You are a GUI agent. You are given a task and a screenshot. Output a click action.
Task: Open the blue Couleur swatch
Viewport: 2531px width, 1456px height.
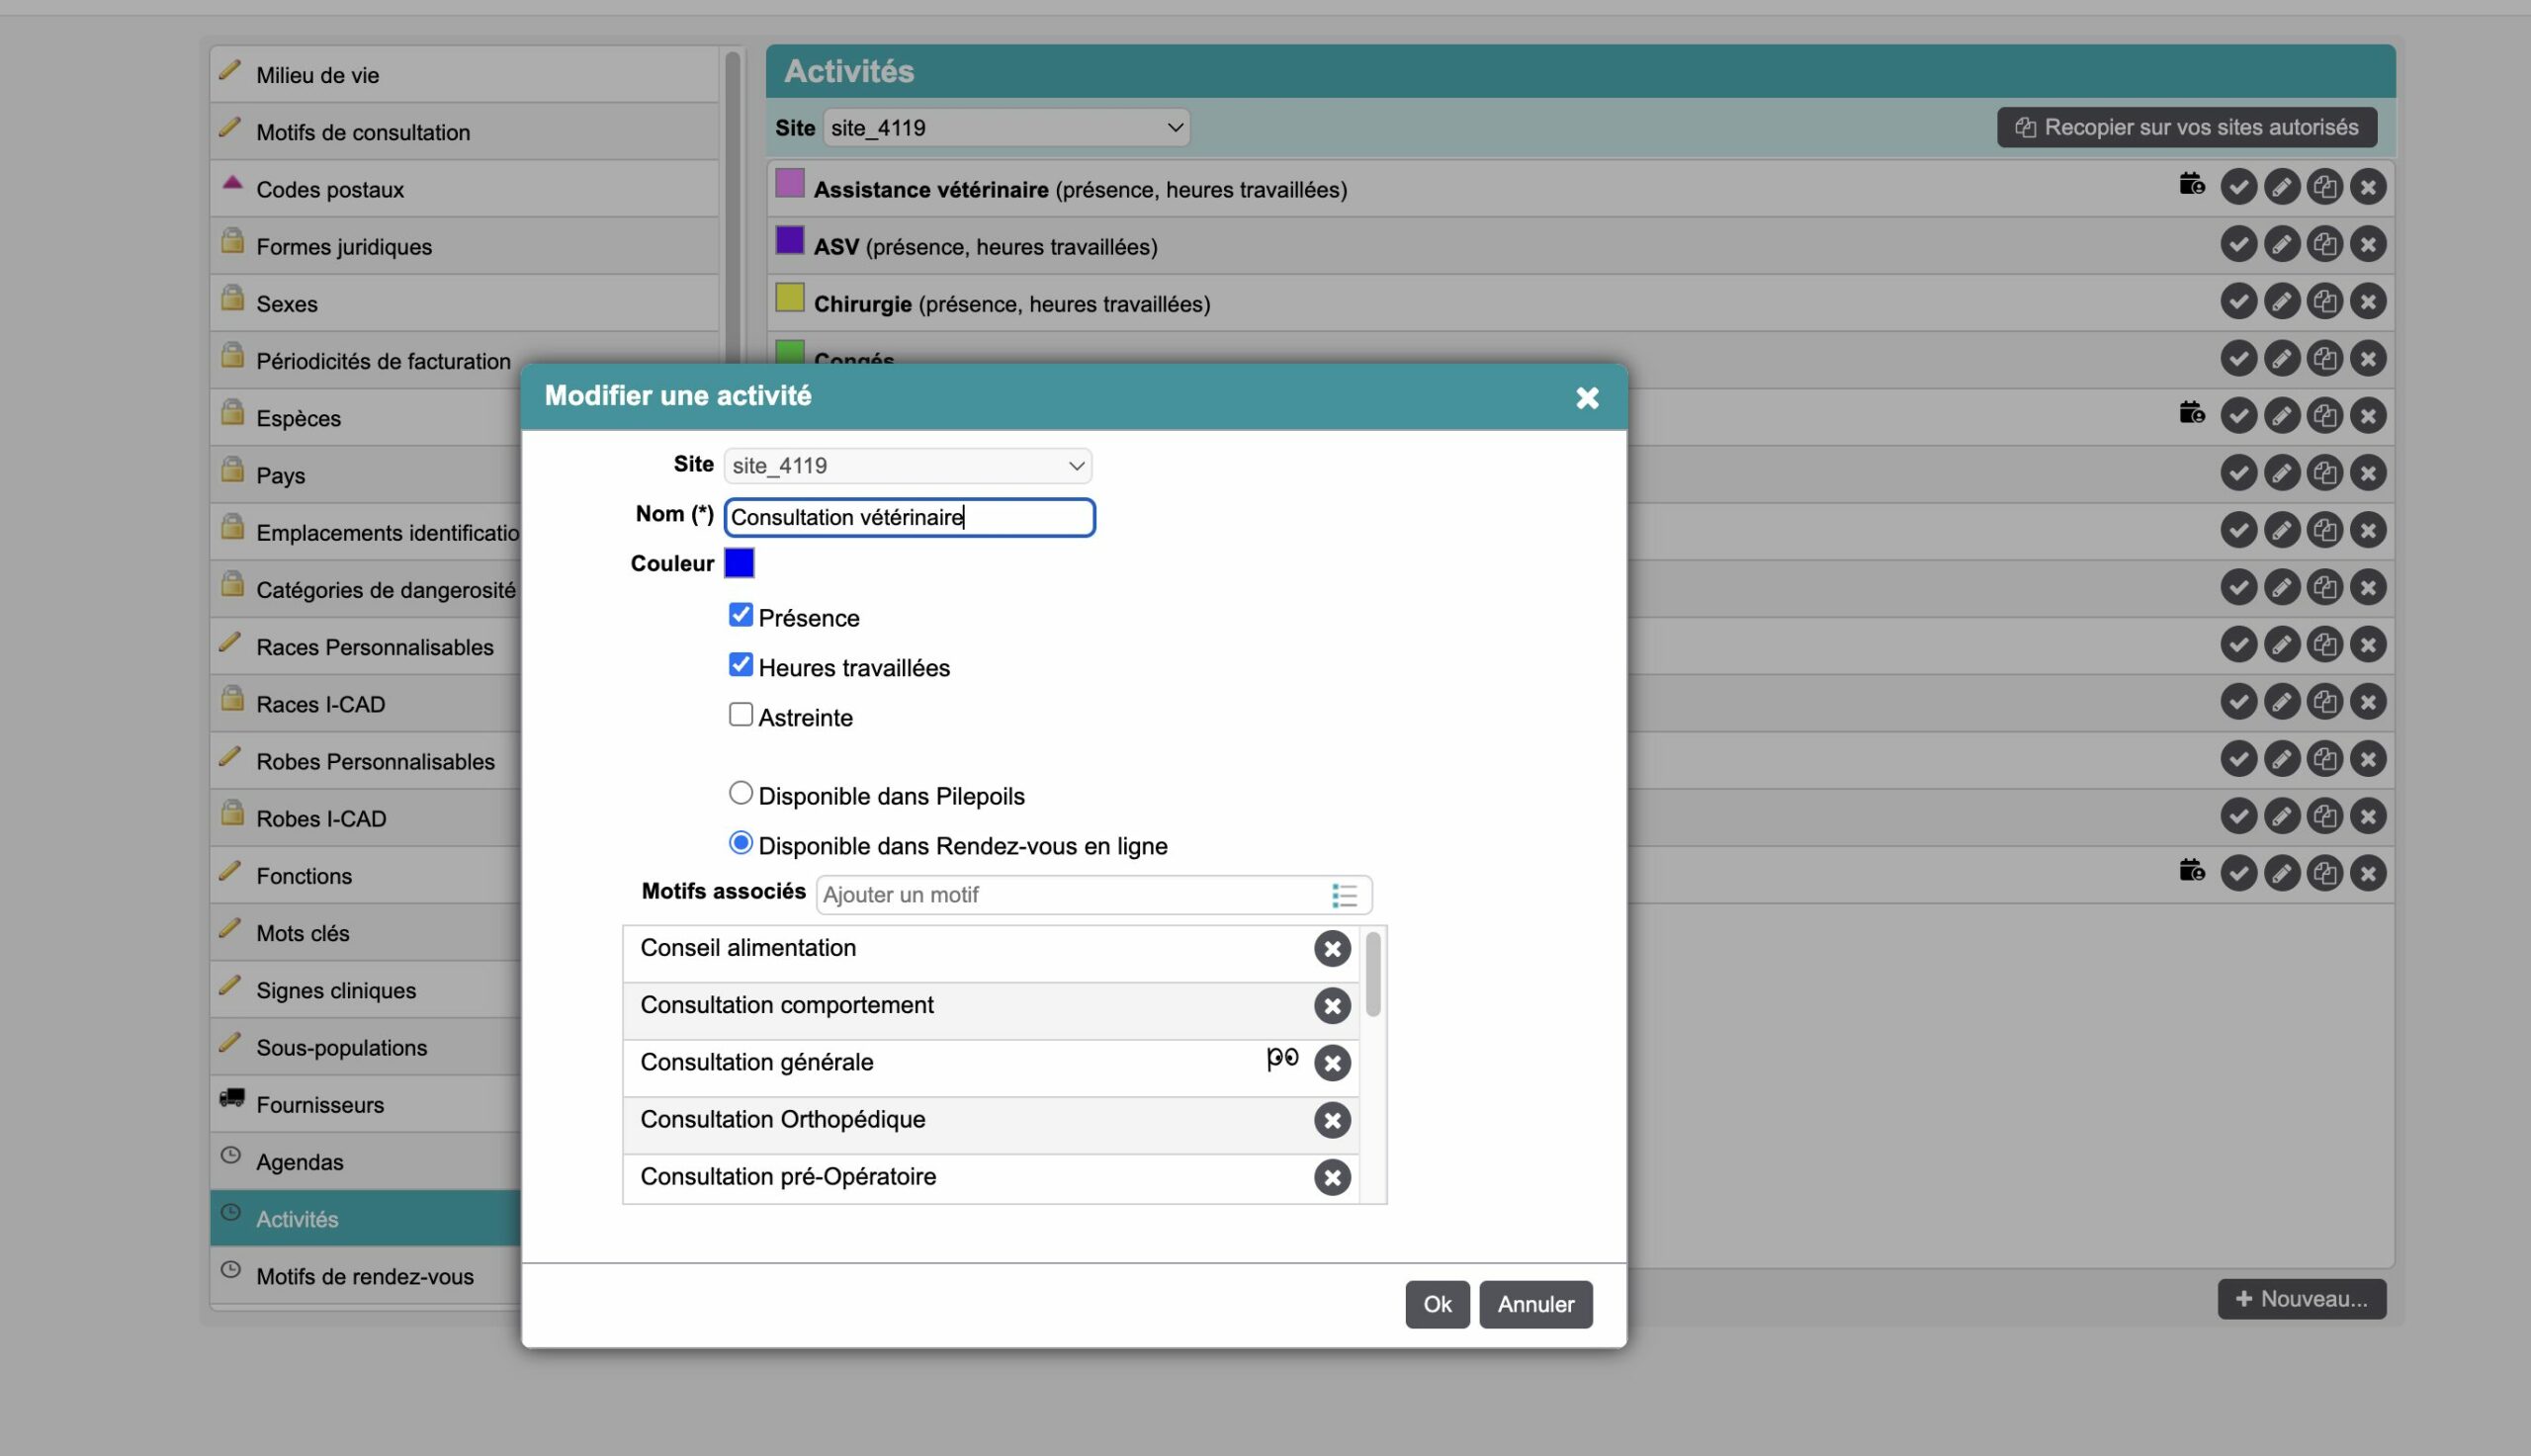tap(739, 564)
